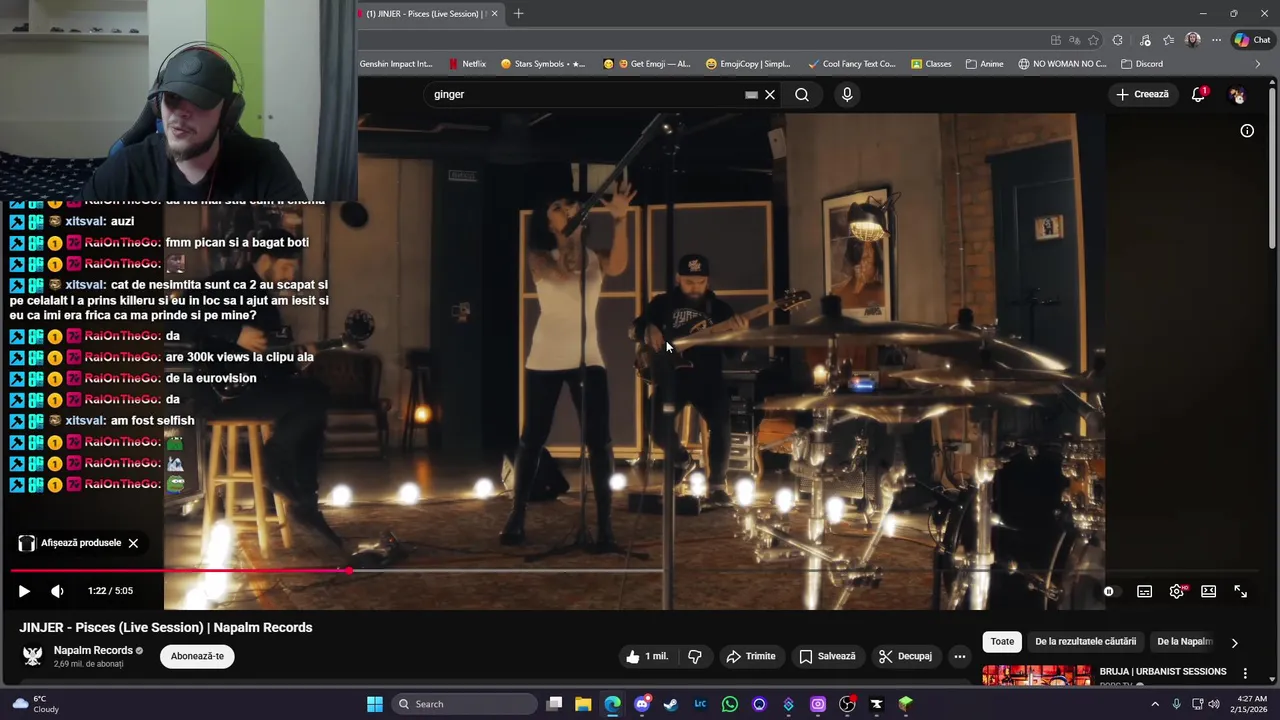Open Steam from the taskbar

[x=671, y=704]
